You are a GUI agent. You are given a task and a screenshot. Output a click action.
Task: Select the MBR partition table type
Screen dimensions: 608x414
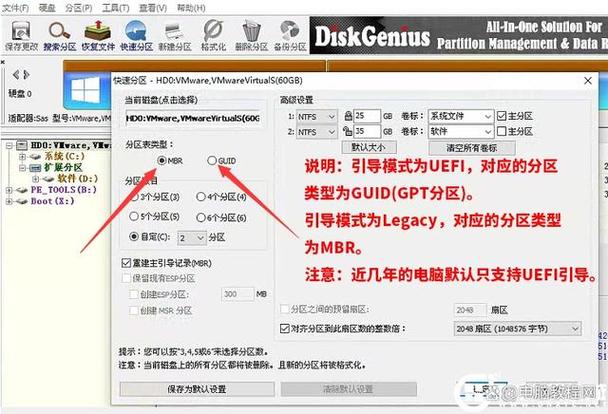162,160
